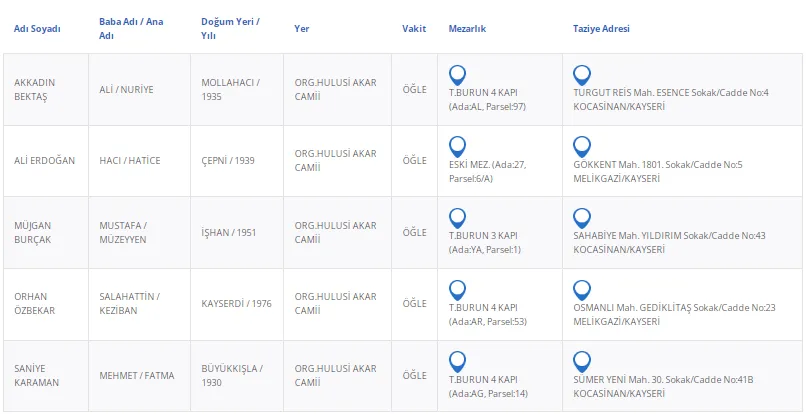
Task: Open cemetery location pin for Ali Erdoğan
Action: point(457,146)
